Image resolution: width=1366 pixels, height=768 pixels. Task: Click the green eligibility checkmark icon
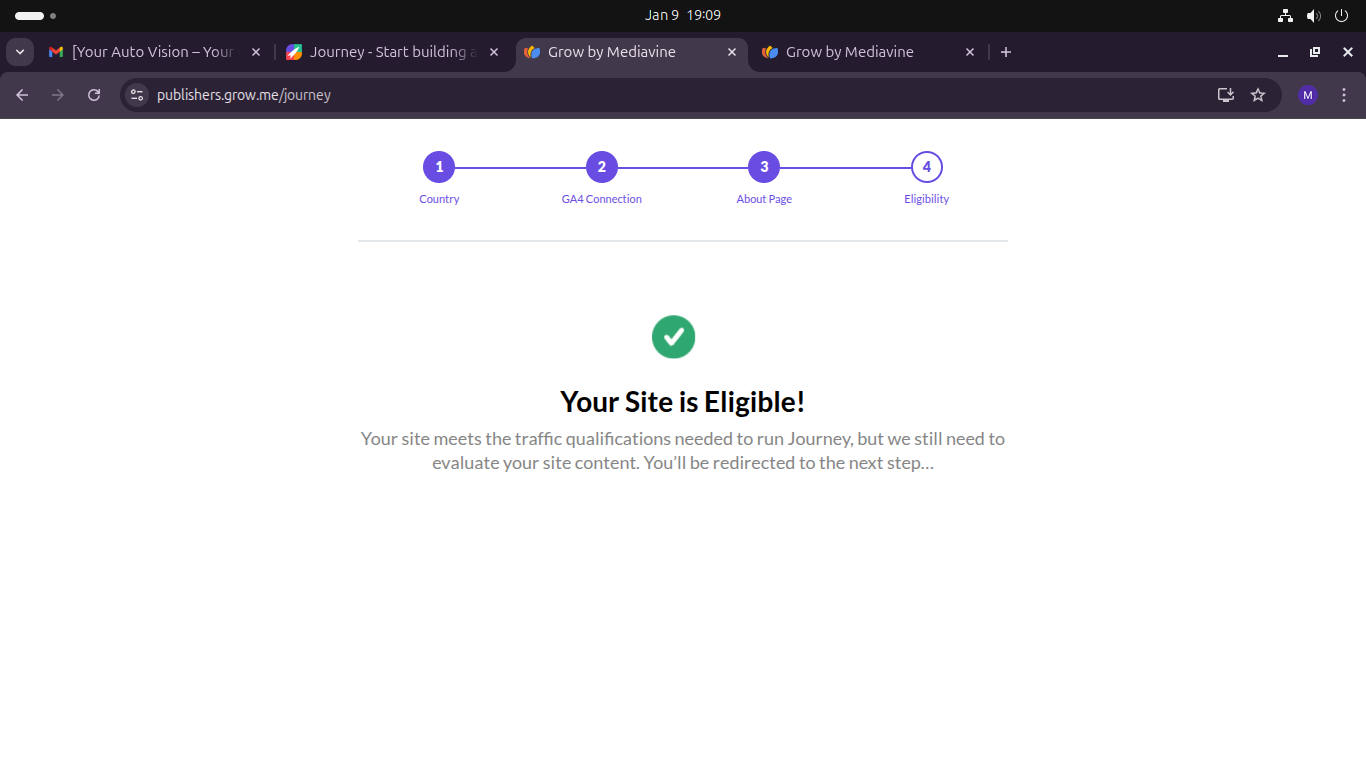[673, 337]
